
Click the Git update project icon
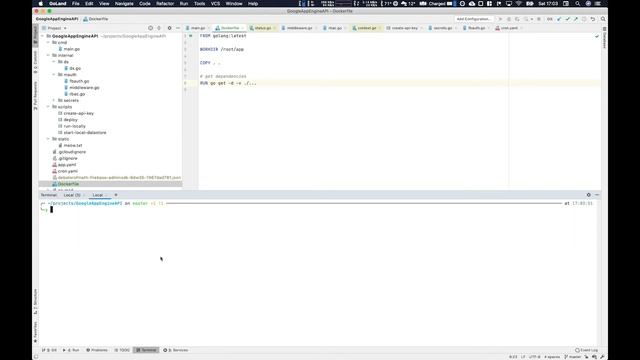tap(559, 19)
